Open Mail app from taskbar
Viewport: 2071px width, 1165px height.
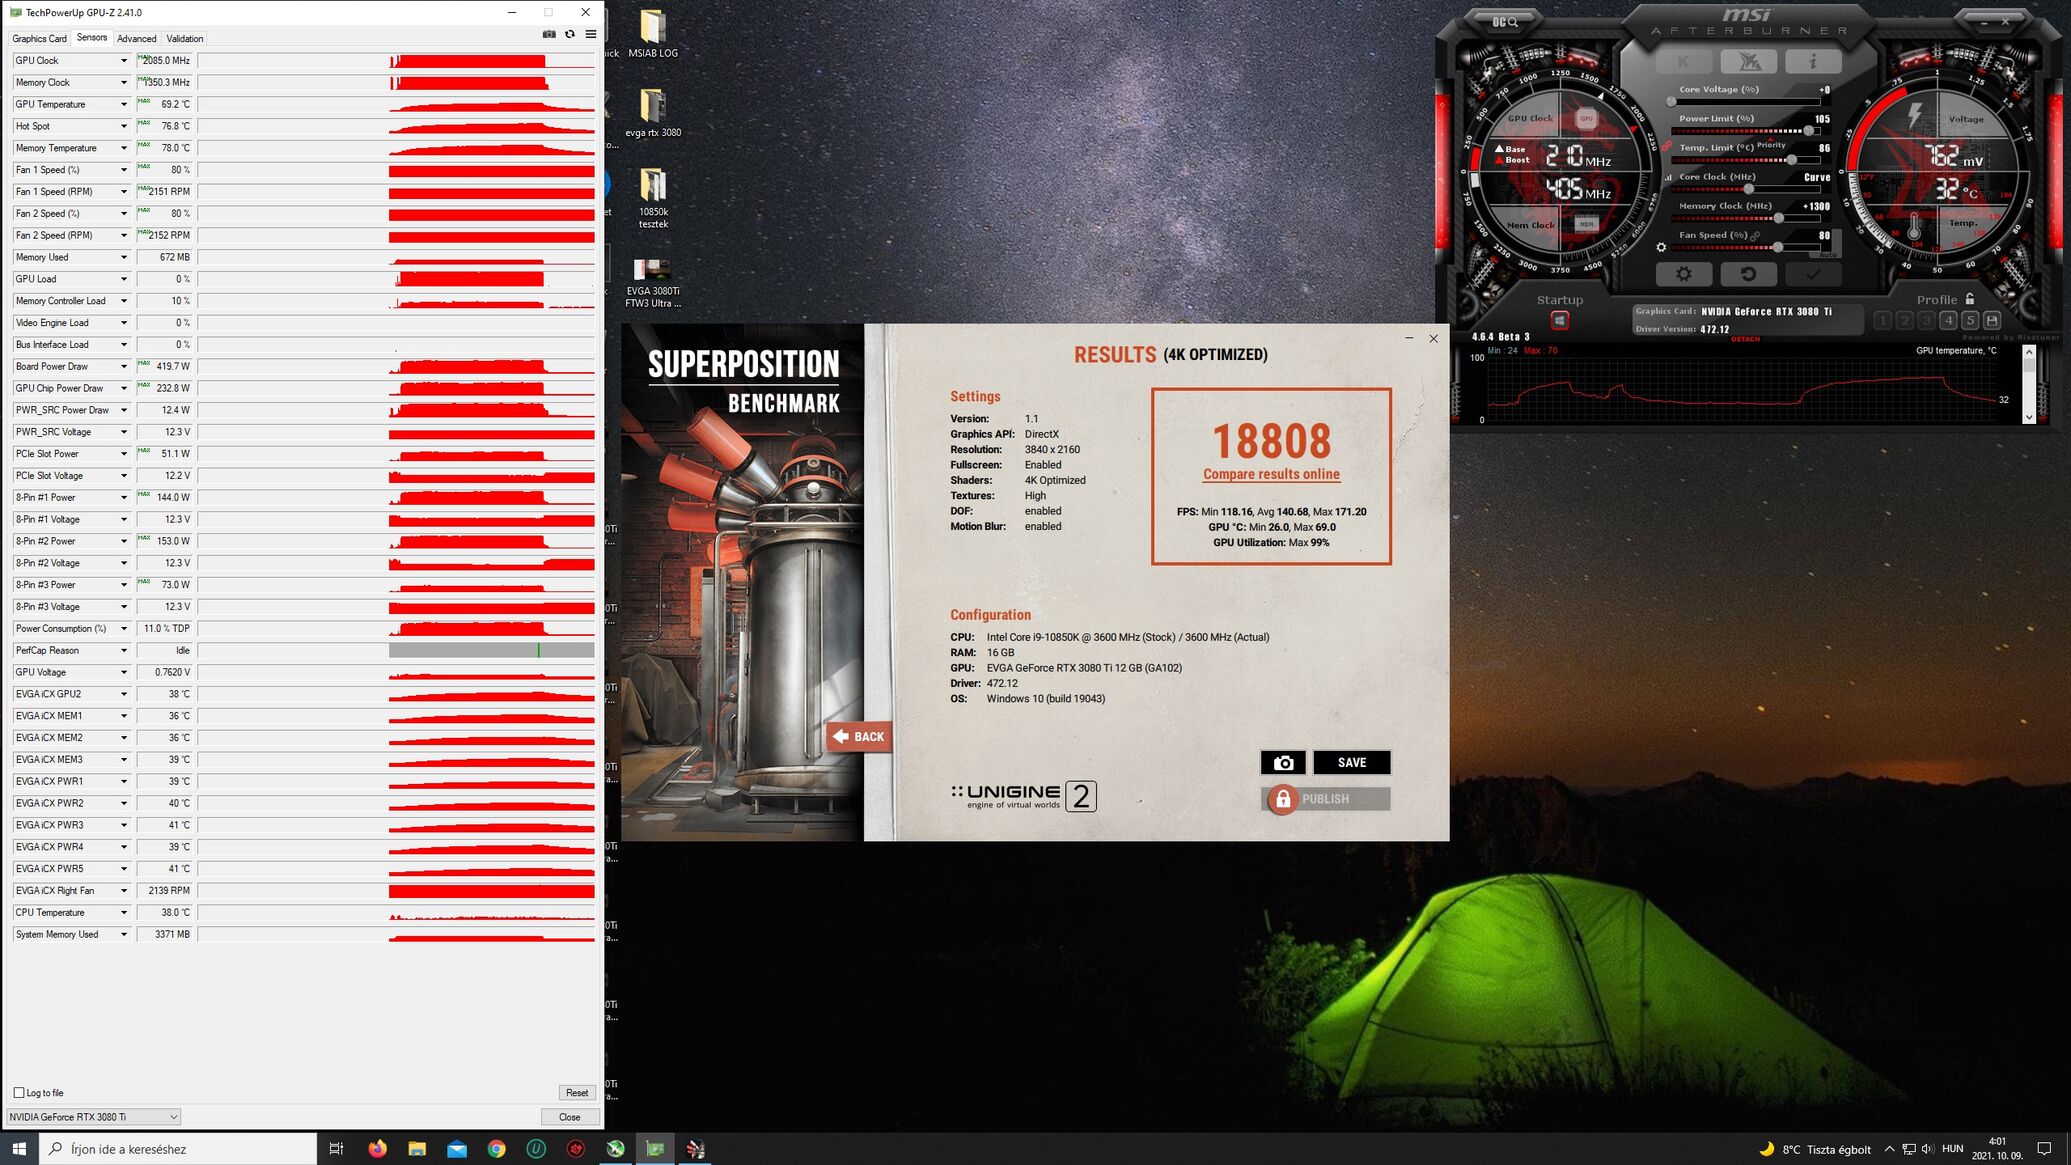[x=457, y=1149]
